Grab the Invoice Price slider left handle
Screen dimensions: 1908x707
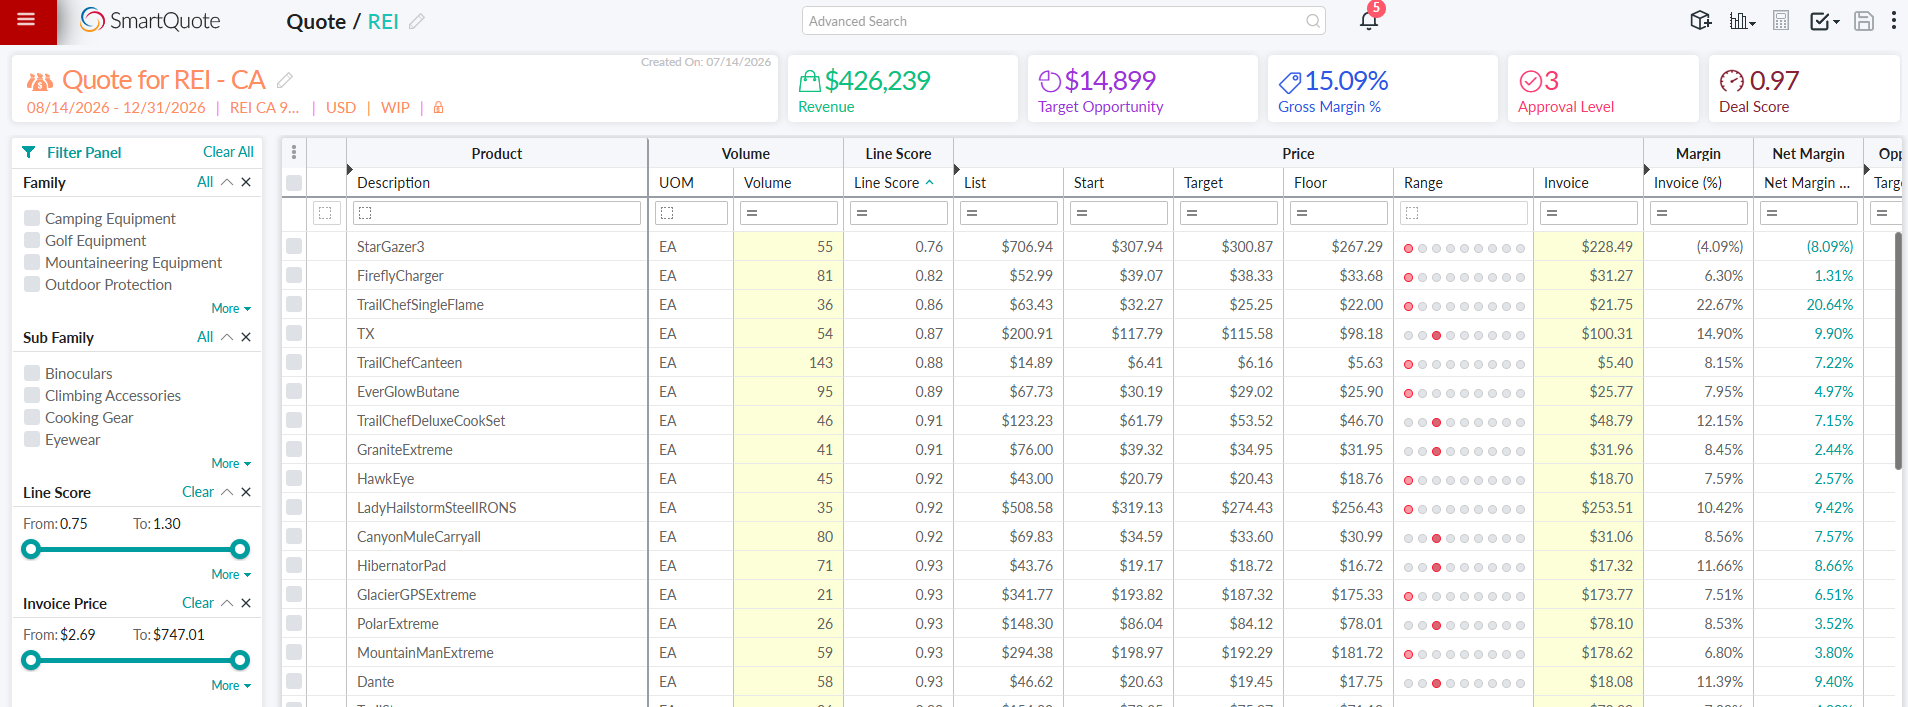click(x=31, y=660)
